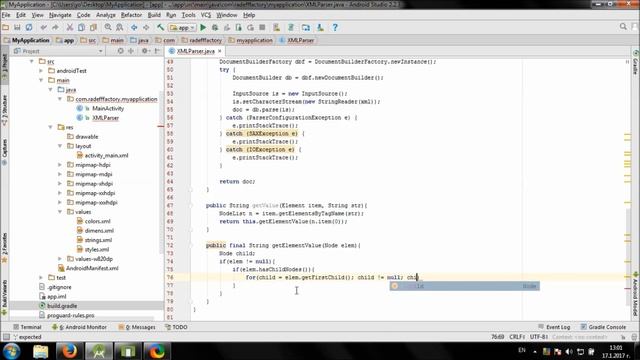640x360 pixels.
Task: Click the green Run app button
Action: [x=203, y=27]
